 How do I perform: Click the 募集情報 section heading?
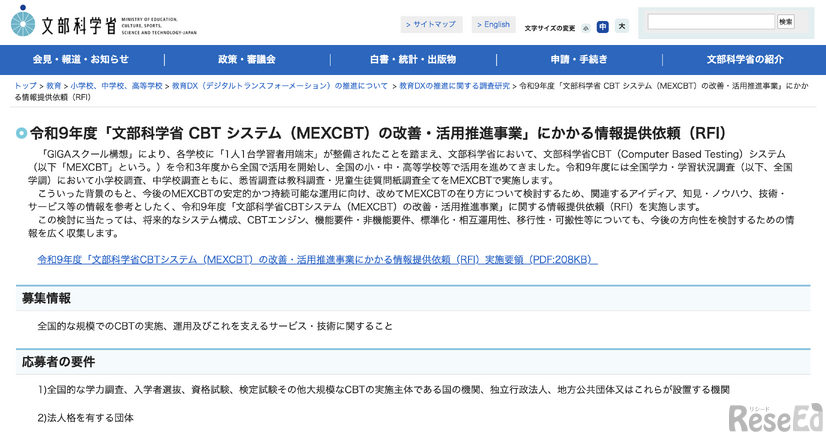[x=46, y=299]
